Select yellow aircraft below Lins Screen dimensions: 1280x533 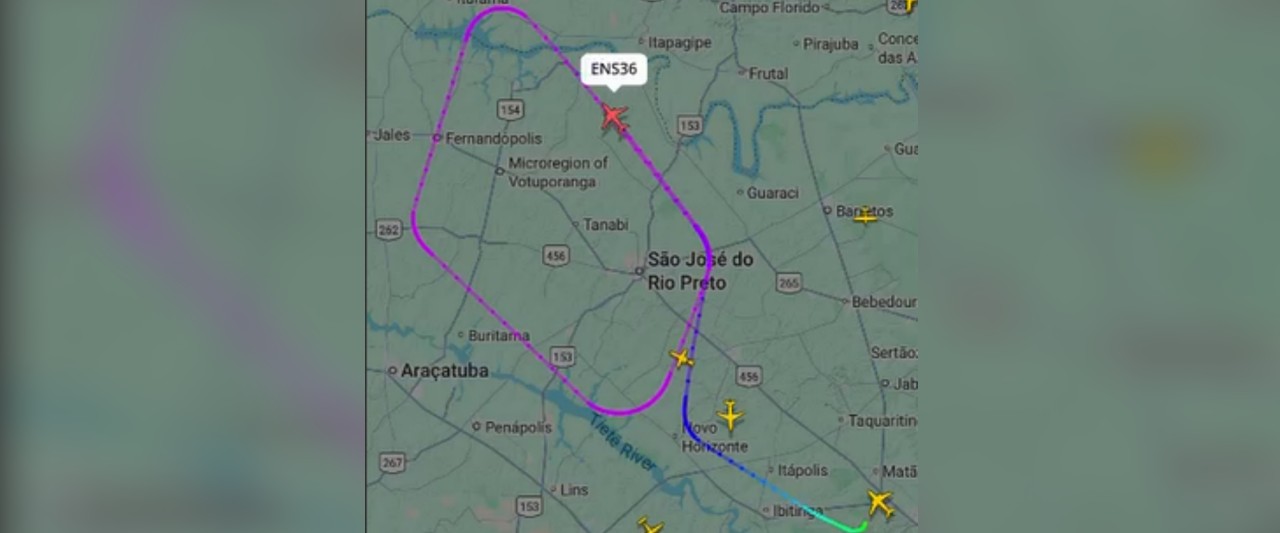pos(650,525)
